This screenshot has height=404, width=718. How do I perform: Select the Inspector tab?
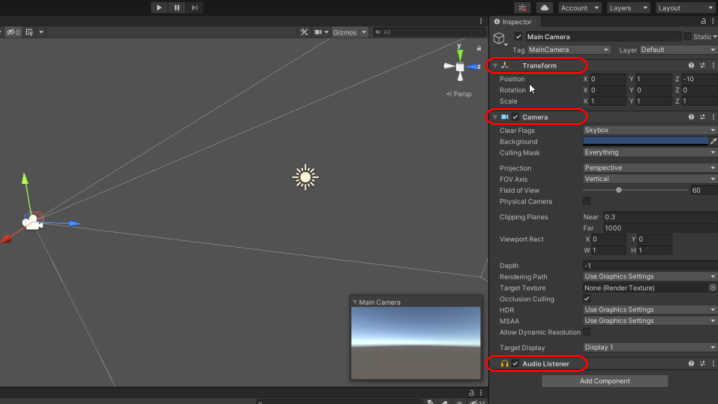pyautogui.click(x=513, y=22)
